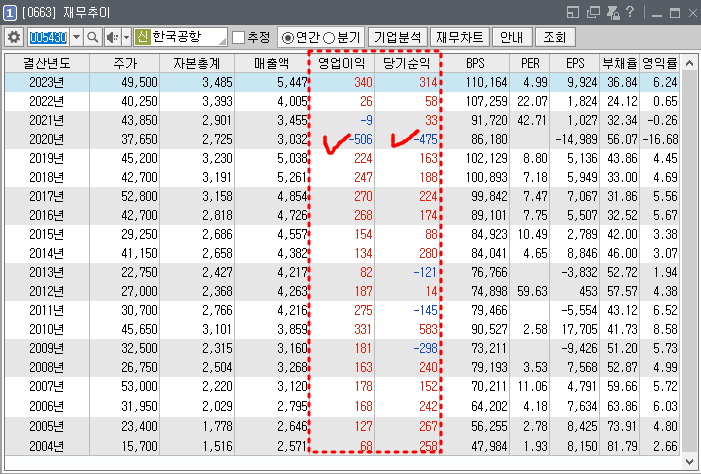Click the 49,500 stock price cell
Viewport: 701px width, 474px height.
pos(125,82)
